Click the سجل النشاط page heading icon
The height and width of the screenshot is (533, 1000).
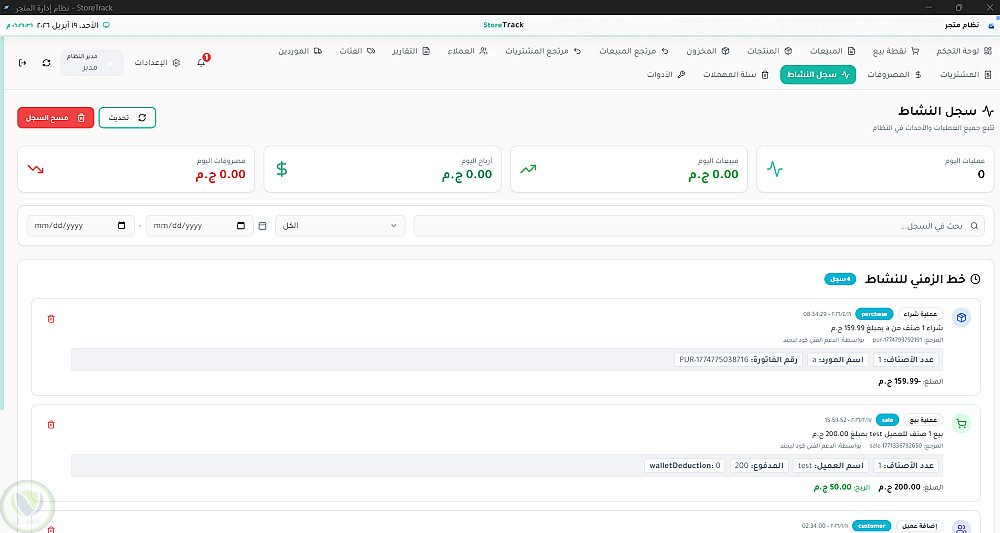point(988,111)
